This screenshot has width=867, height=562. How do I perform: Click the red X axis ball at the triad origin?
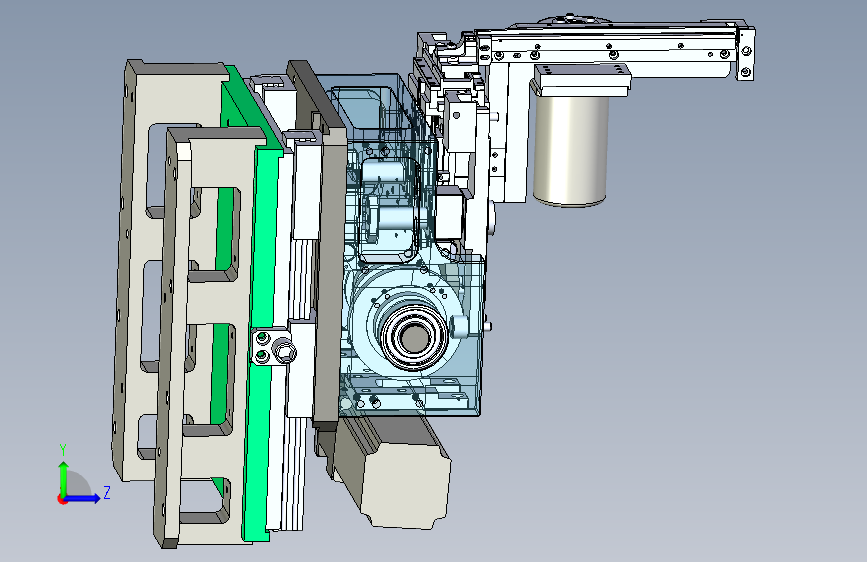tap(61, 499)
